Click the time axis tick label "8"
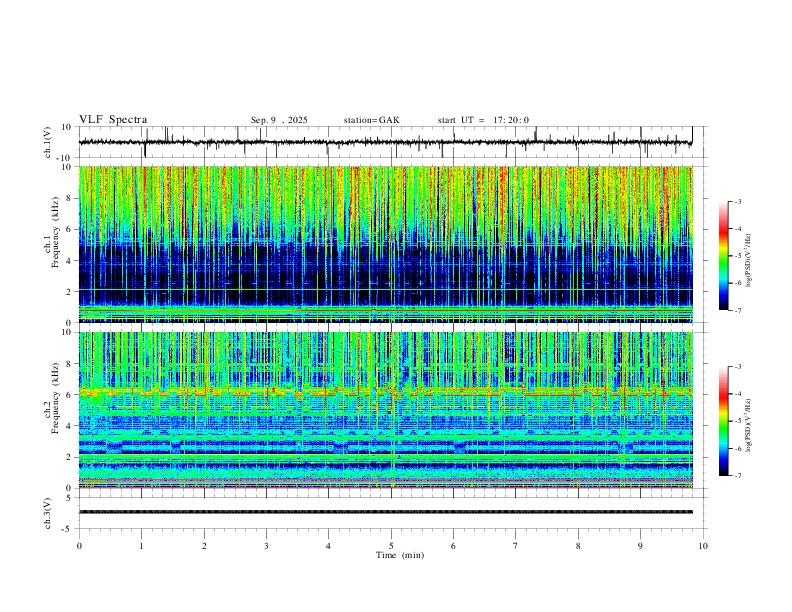792x612 pixels. tap(578, 546)
